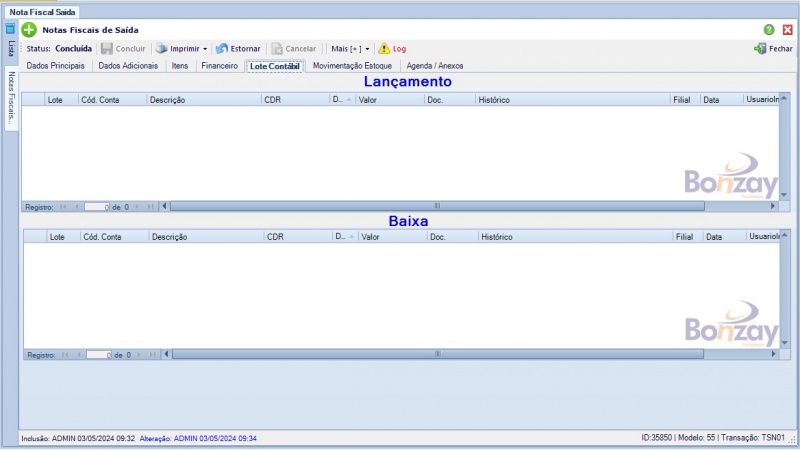Image resolution: width=800 pixels, height=450 pixels.
Task: Click the Estornar reversal icon
Action: click(x=222, y=48)
